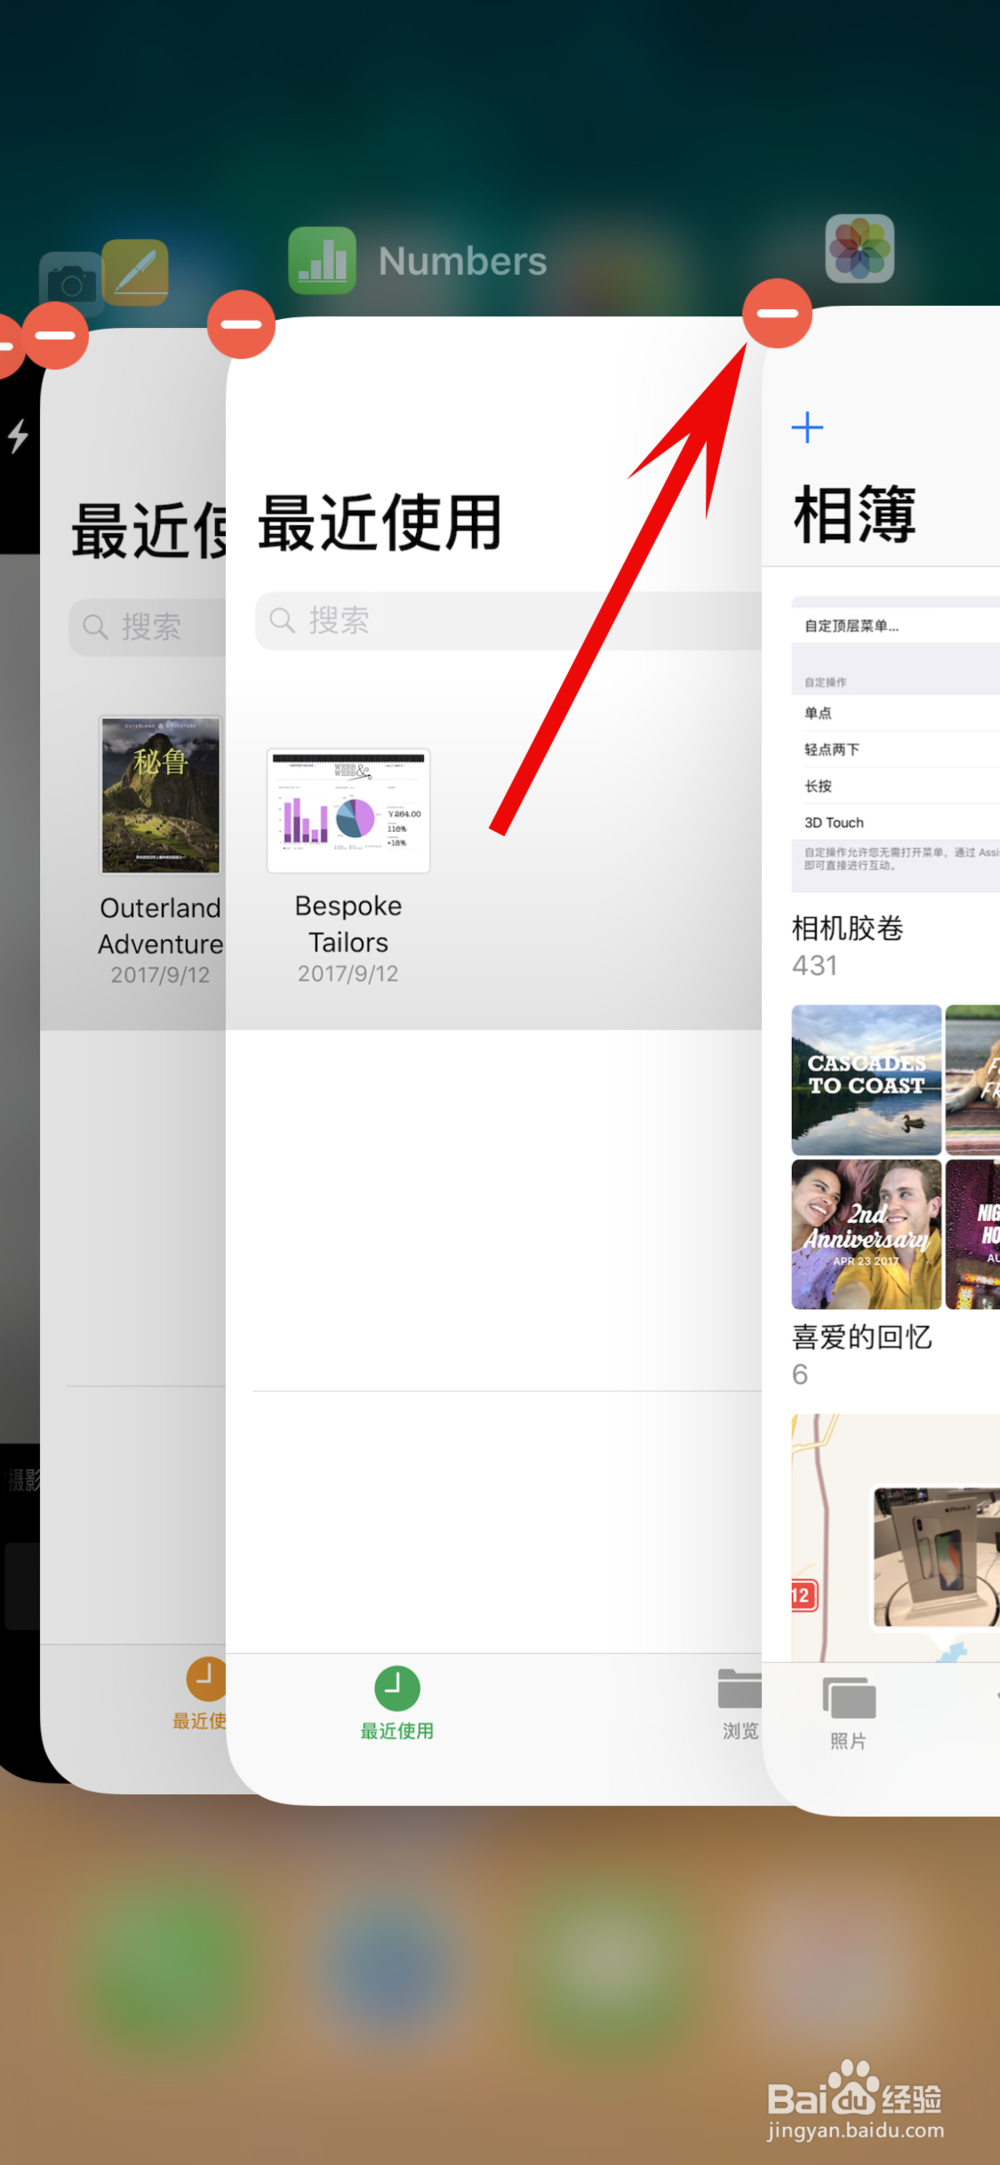
Task: Open Outerland Adventure document thumbnail
Action: tap(160, 795)
